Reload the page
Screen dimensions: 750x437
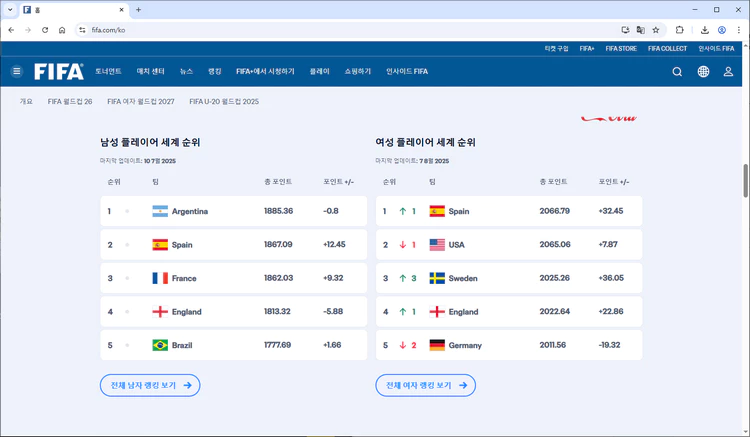pyautogui.click(x=45, y=30)
